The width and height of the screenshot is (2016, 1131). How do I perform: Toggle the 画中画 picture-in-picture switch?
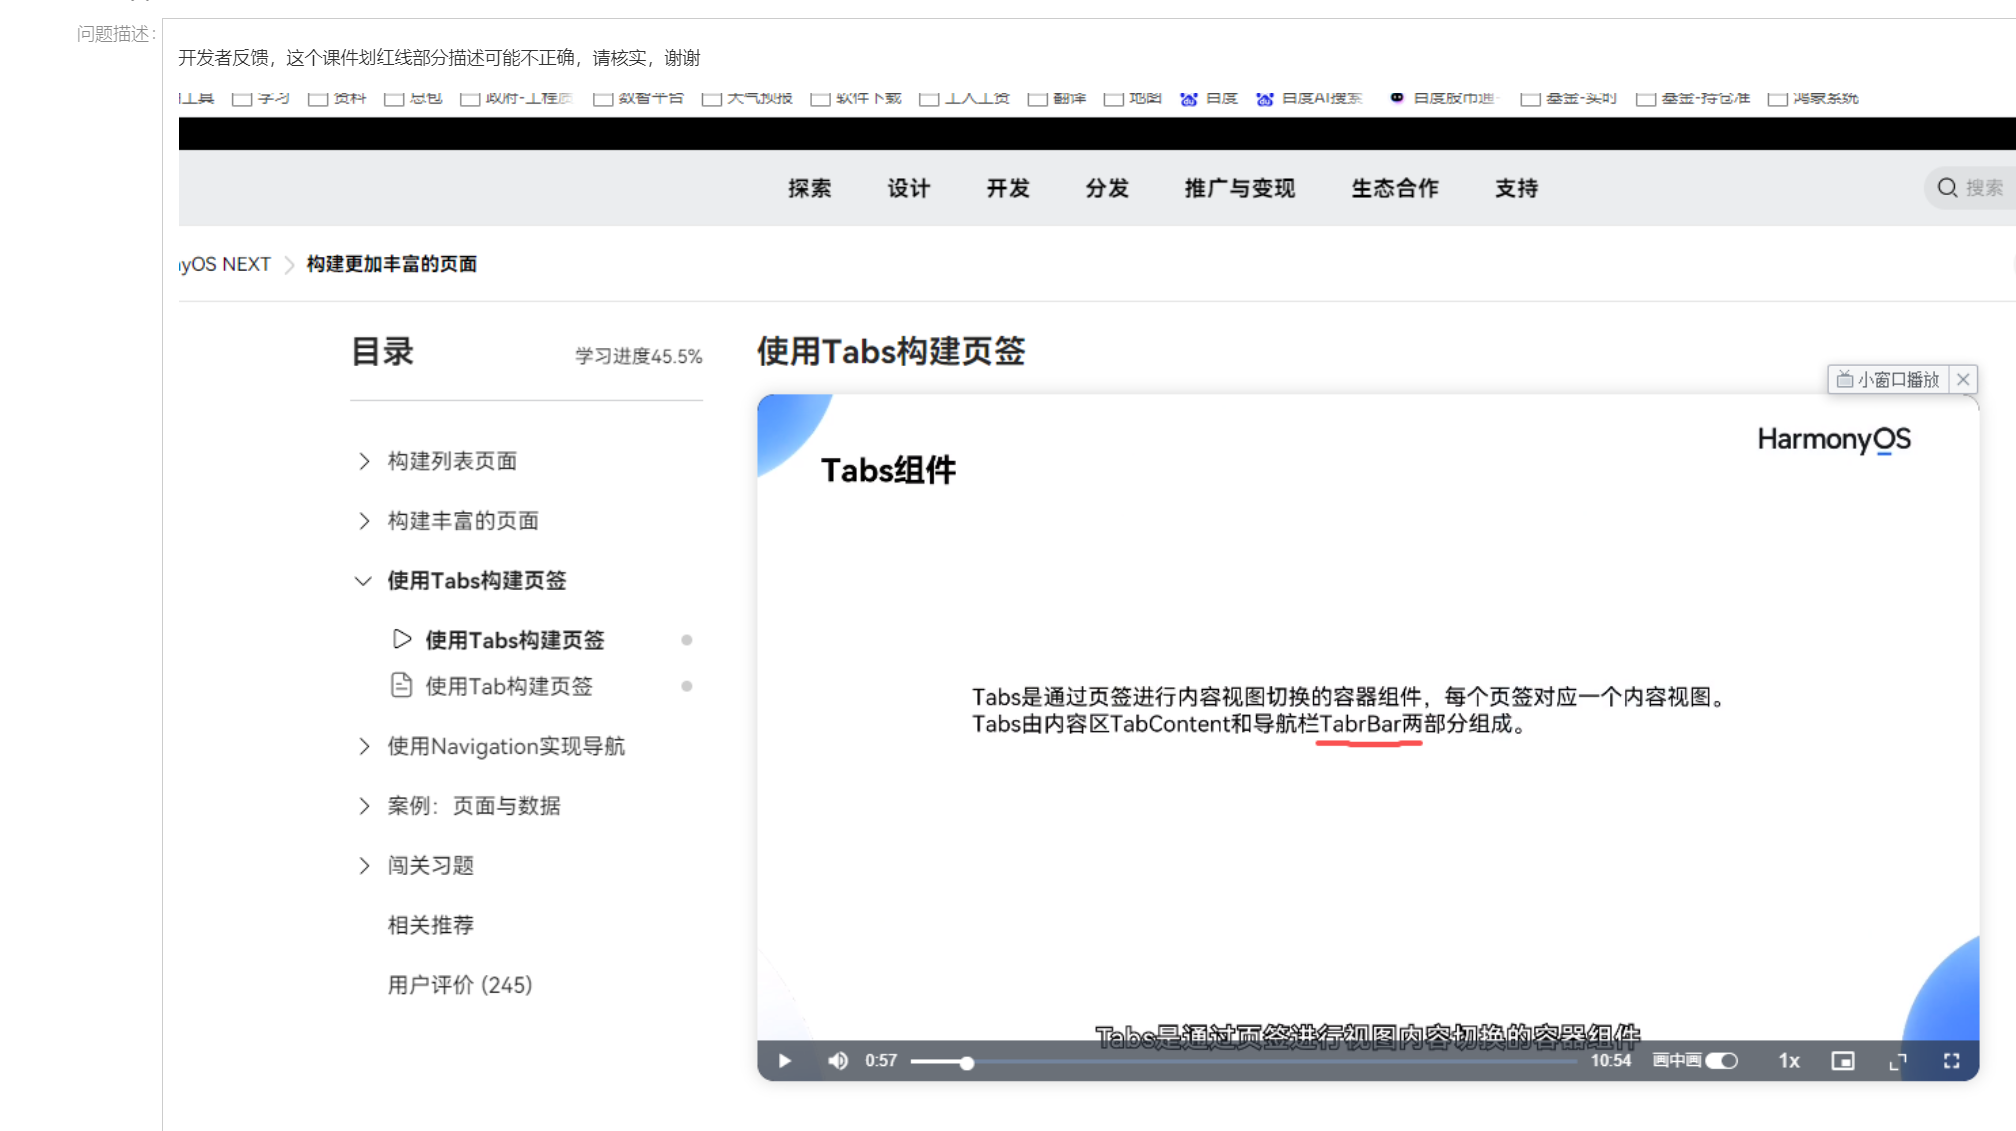pos(1721,1061)
